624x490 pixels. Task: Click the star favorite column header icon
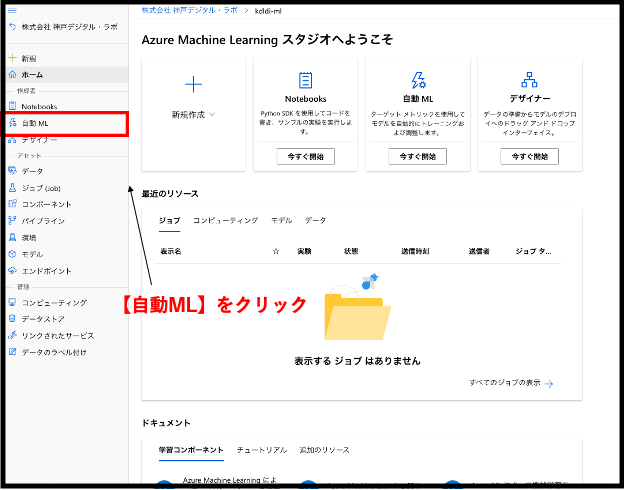click(276, 251)
